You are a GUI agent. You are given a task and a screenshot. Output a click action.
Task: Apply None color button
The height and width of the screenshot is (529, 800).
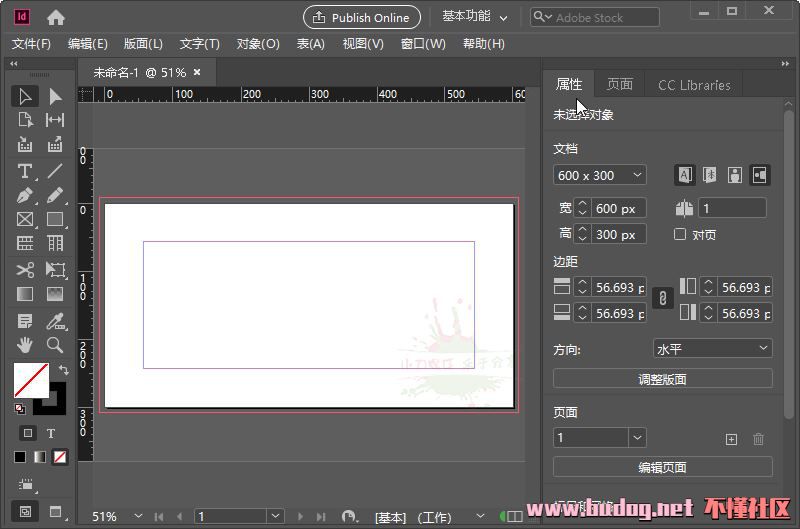60,457
